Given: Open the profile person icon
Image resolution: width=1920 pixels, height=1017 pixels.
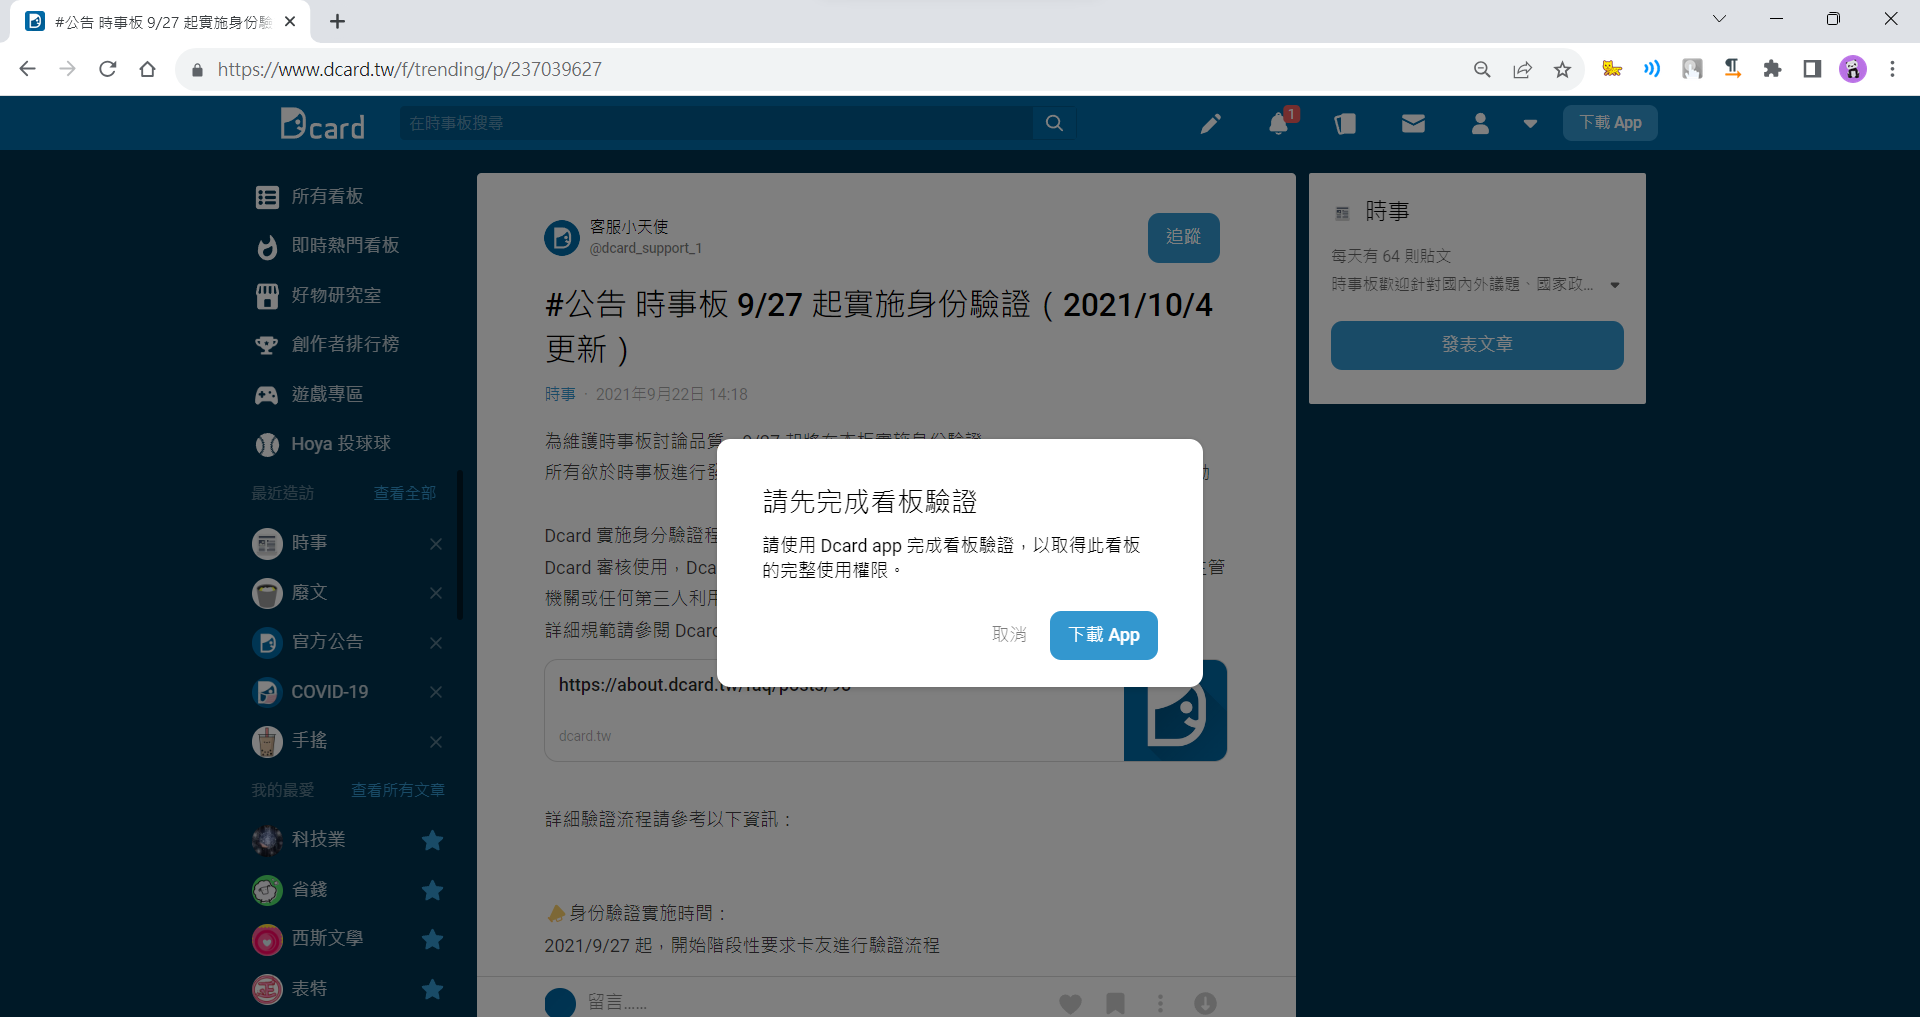Looking at the screenshot, I should click(x=1480, y=123).
